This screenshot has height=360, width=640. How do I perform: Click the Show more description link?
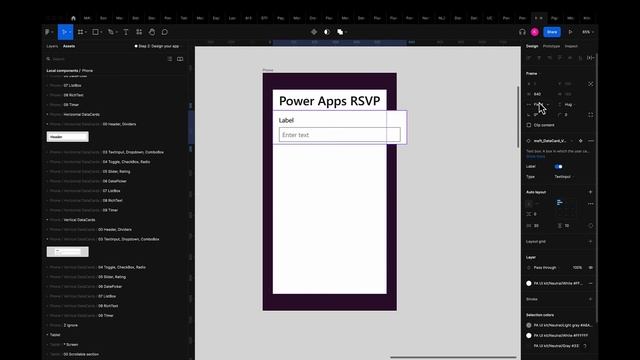tap(536, 156)
